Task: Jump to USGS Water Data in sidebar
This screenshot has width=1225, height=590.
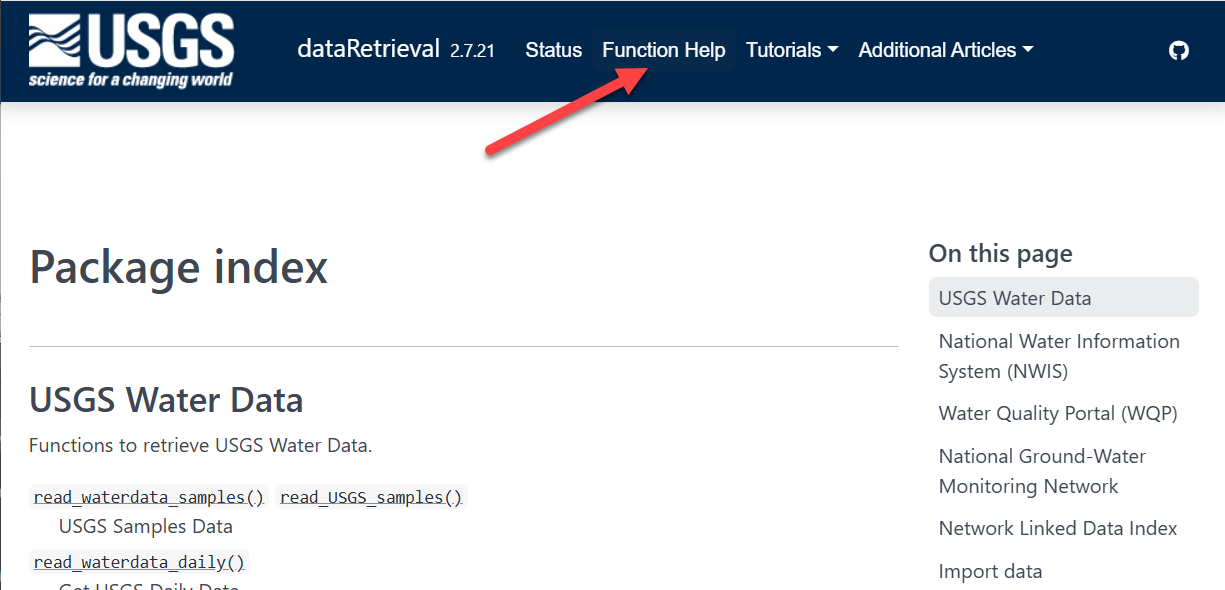Action: [x=1014, y=298]
